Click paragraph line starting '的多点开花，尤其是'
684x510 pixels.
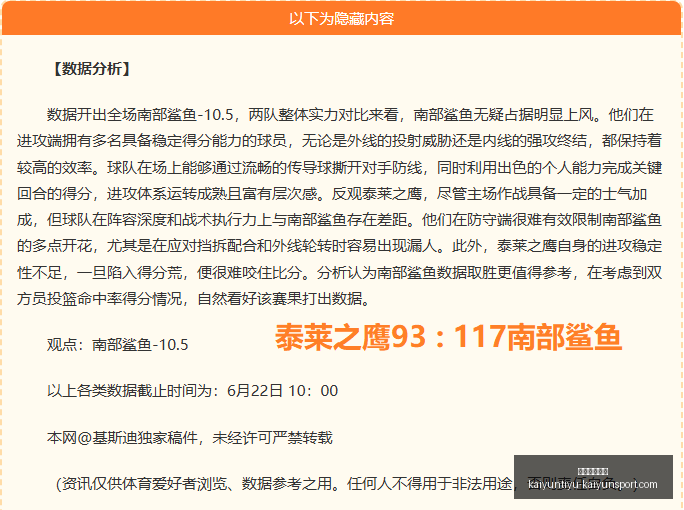point(339,246)
